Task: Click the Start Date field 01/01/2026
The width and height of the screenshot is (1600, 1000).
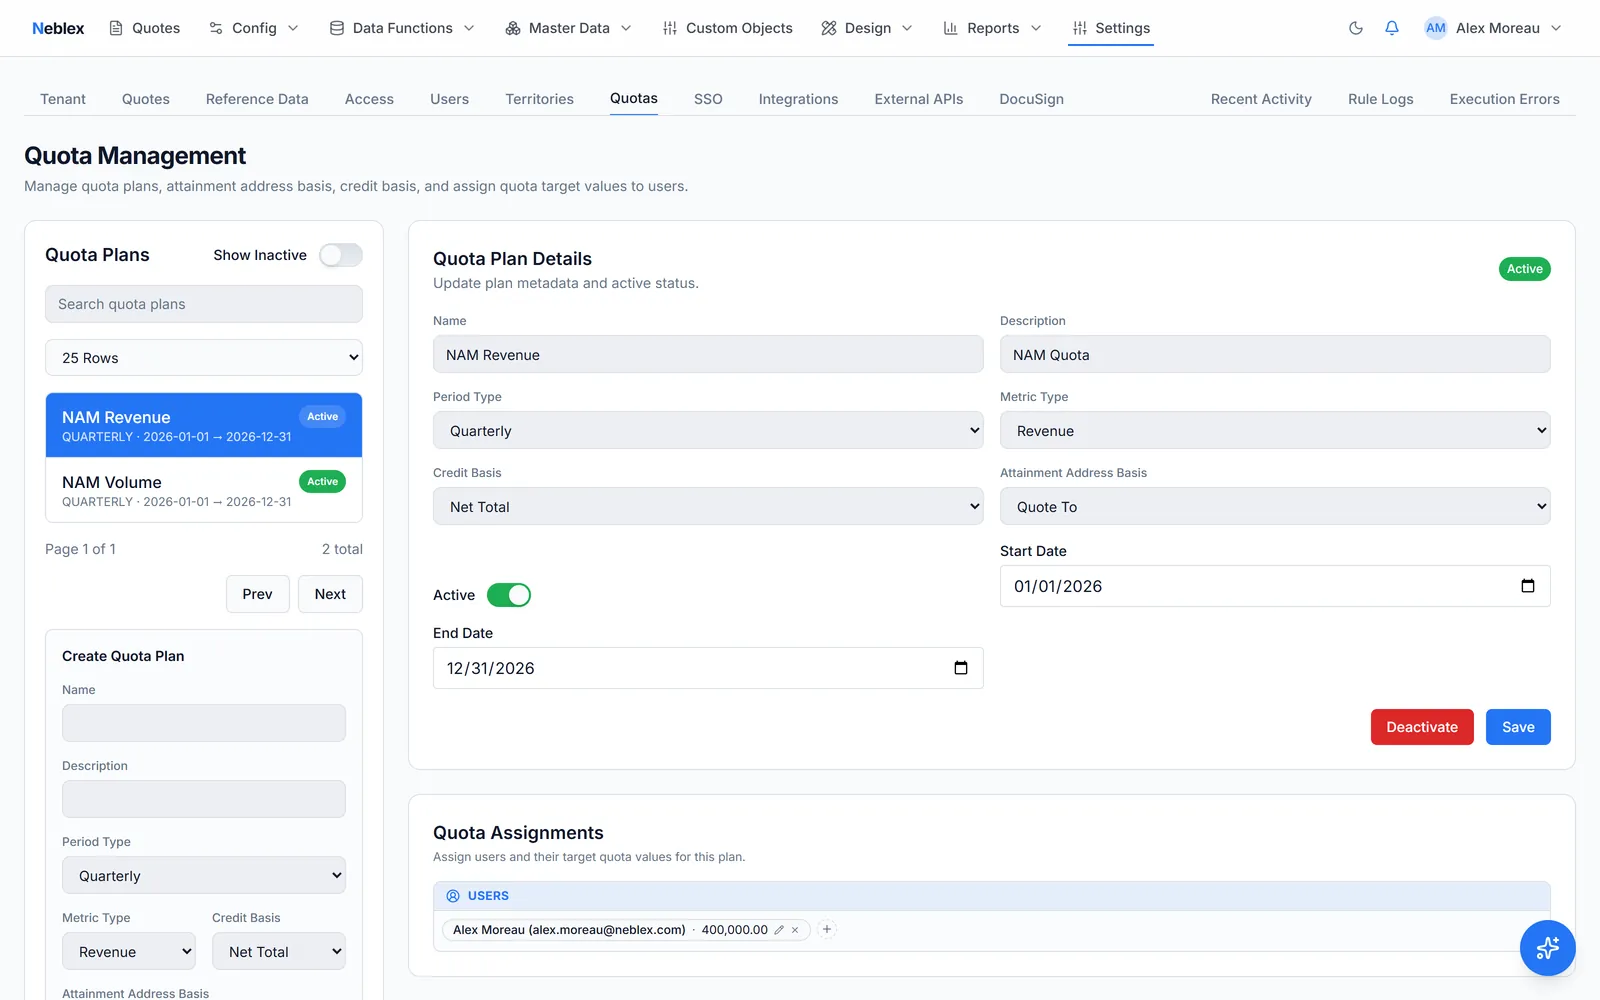Action: point(1275,586)
